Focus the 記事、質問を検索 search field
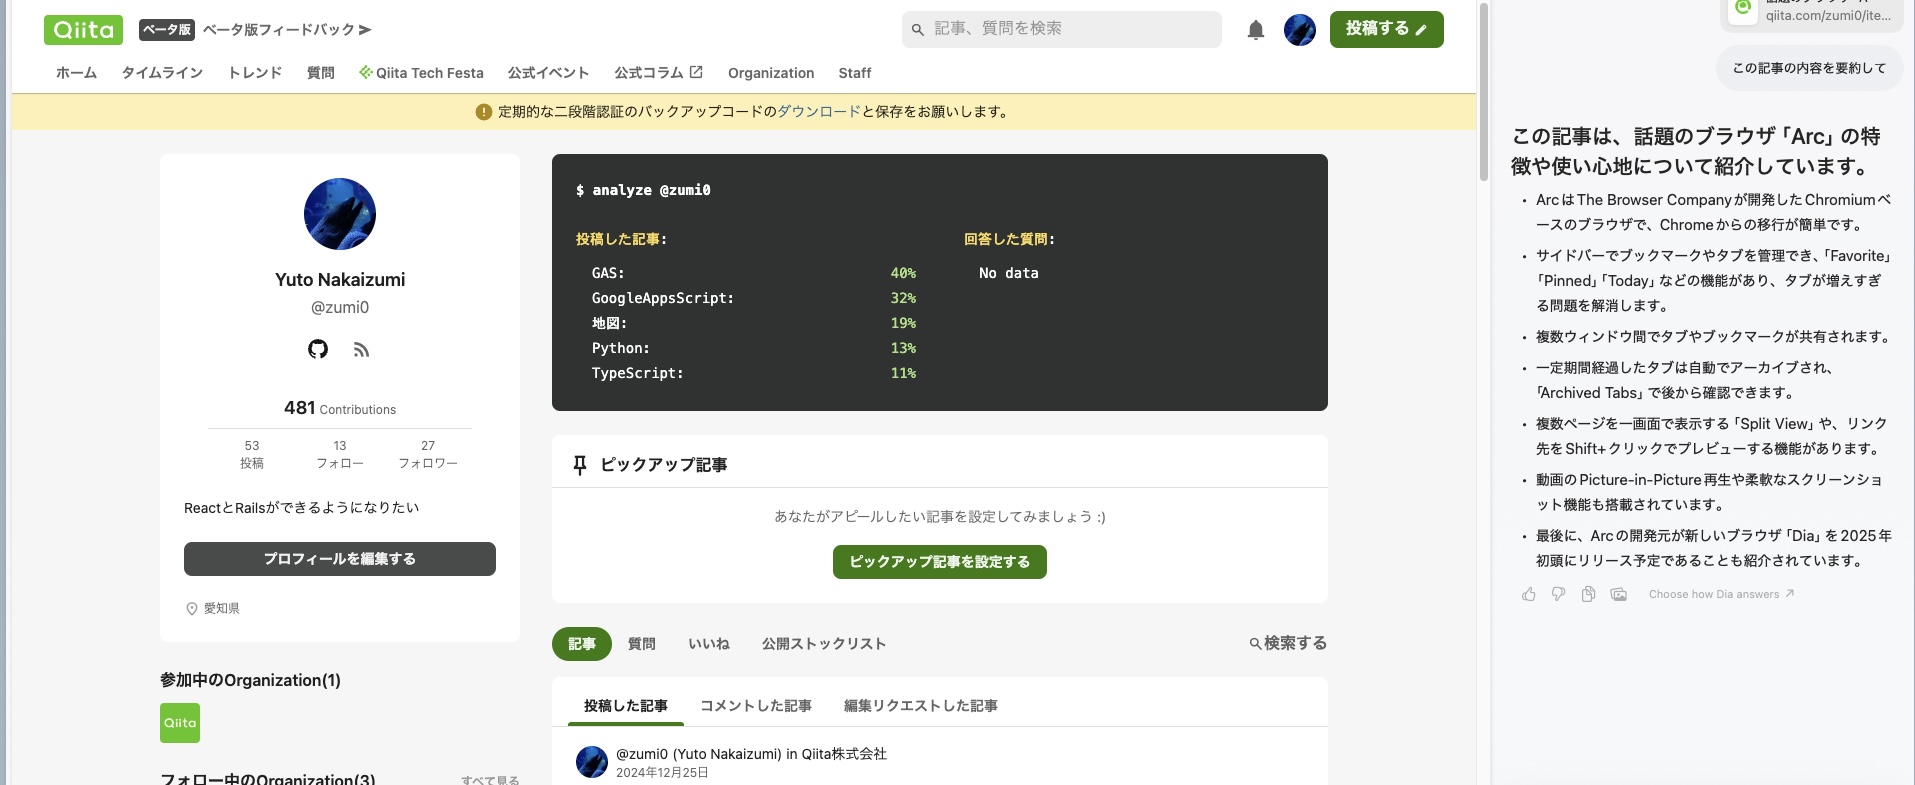 coord(1062,29)
